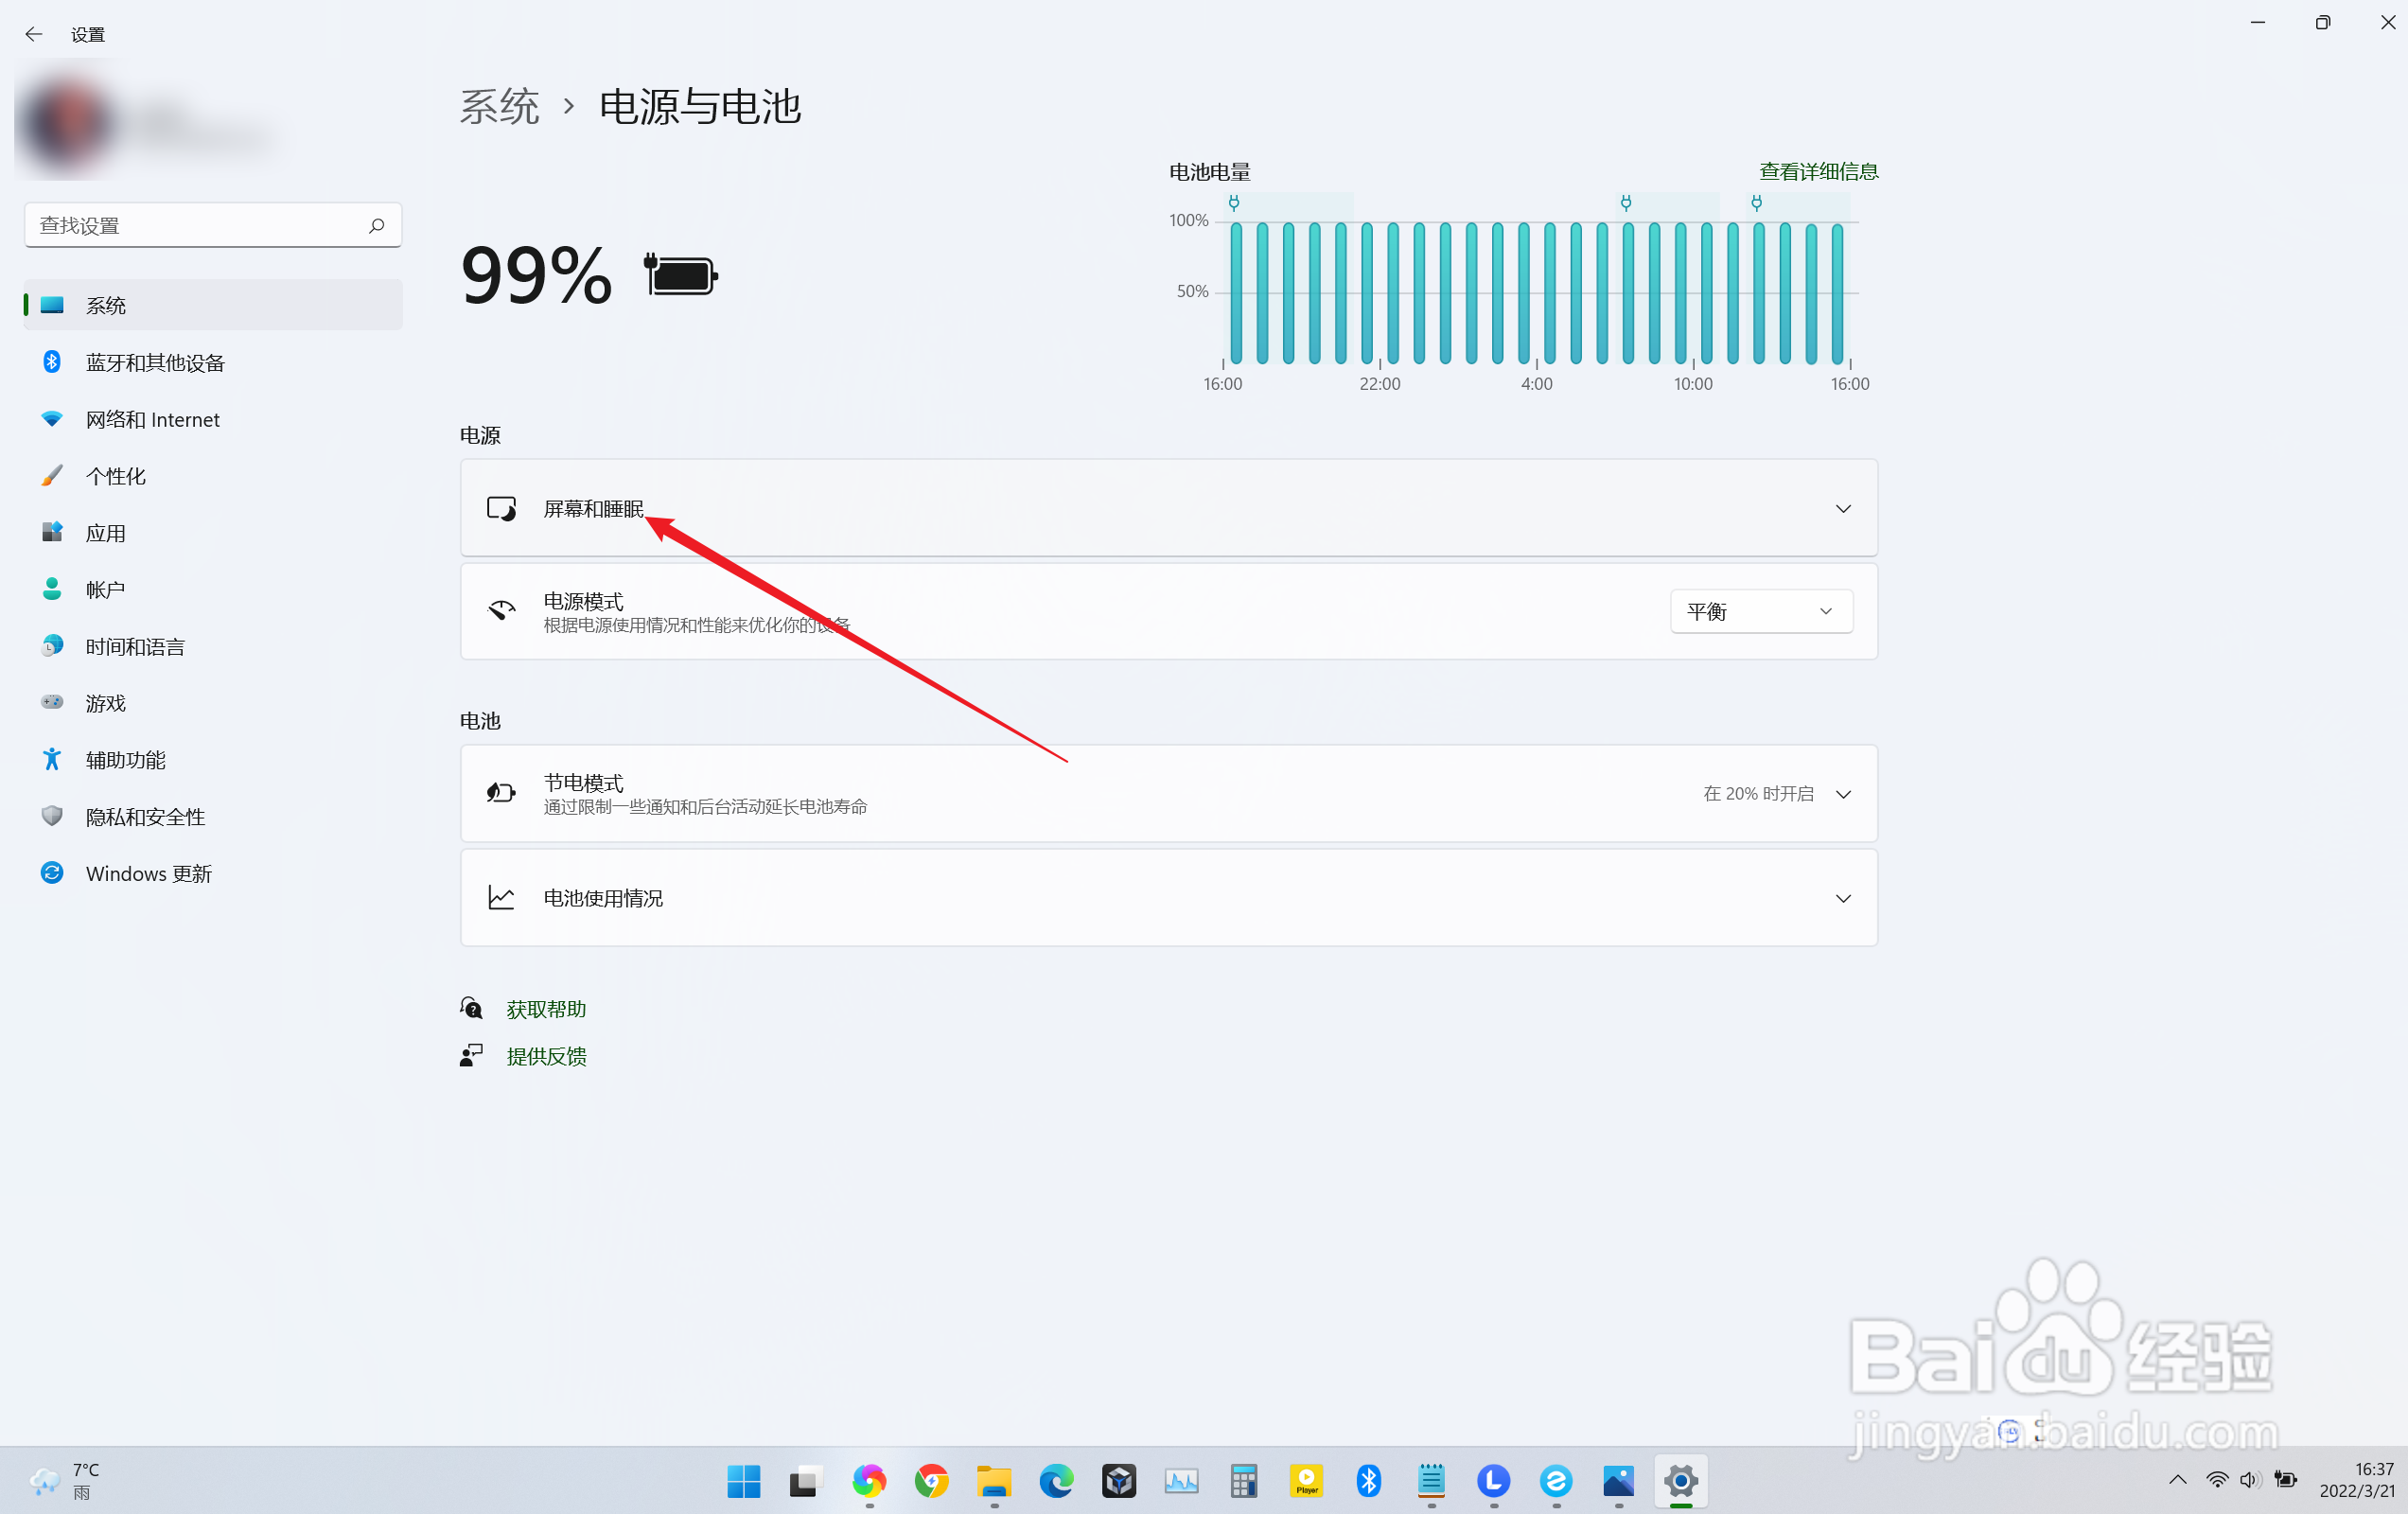Click the 查找设置 search field
This screenshot has height=1514, width=2408.
tap(195, 226)
